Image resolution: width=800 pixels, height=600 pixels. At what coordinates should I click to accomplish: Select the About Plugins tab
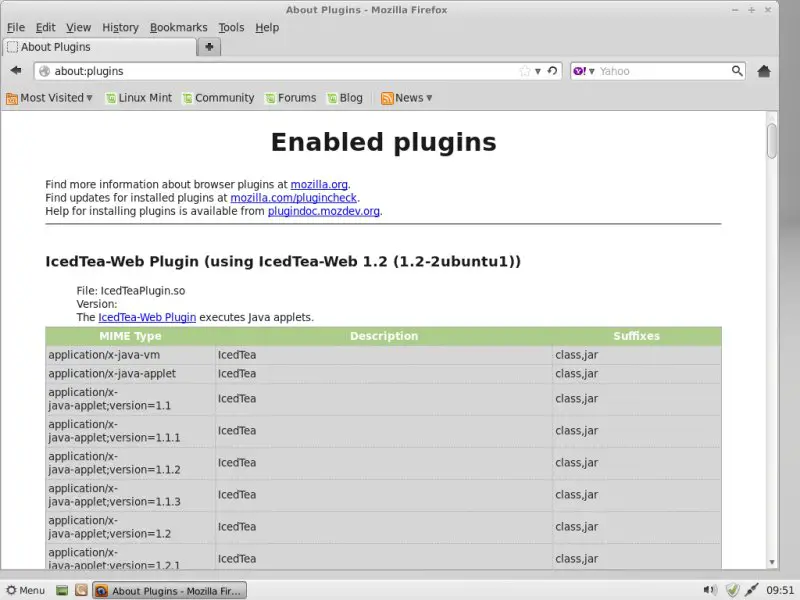click(x=99, y=47)
